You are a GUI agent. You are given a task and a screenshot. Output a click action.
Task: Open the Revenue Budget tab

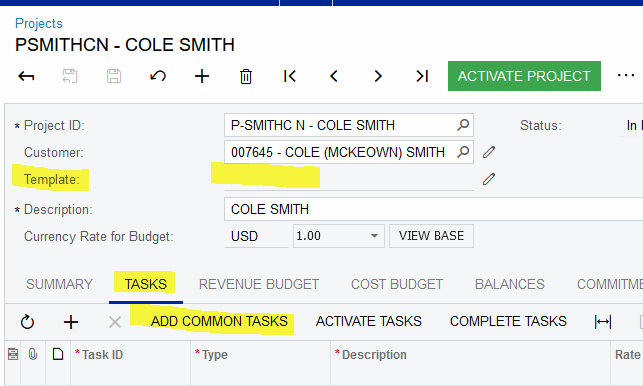[259, 284]
